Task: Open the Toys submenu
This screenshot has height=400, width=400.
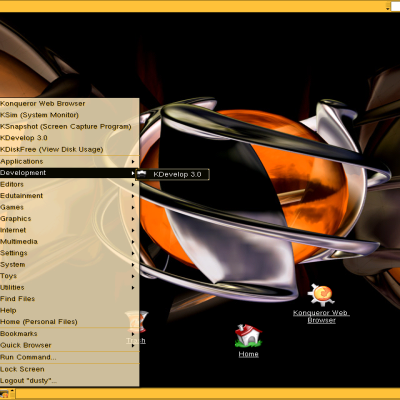Action: 69,276
